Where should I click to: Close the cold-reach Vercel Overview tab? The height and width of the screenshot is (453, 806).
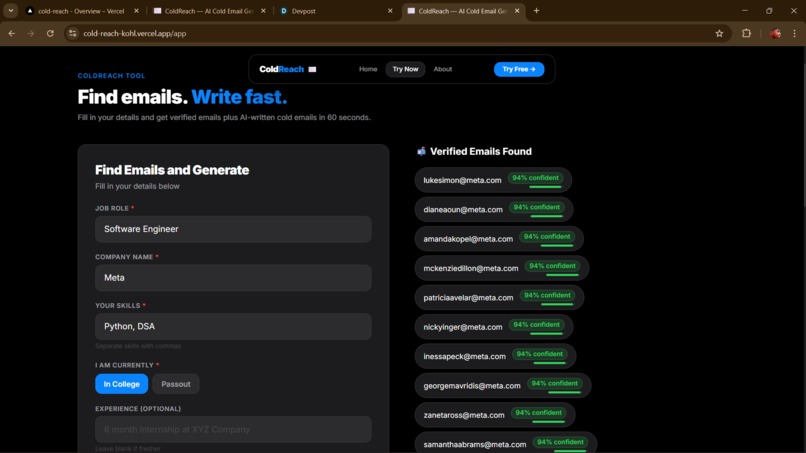point(136,11)
